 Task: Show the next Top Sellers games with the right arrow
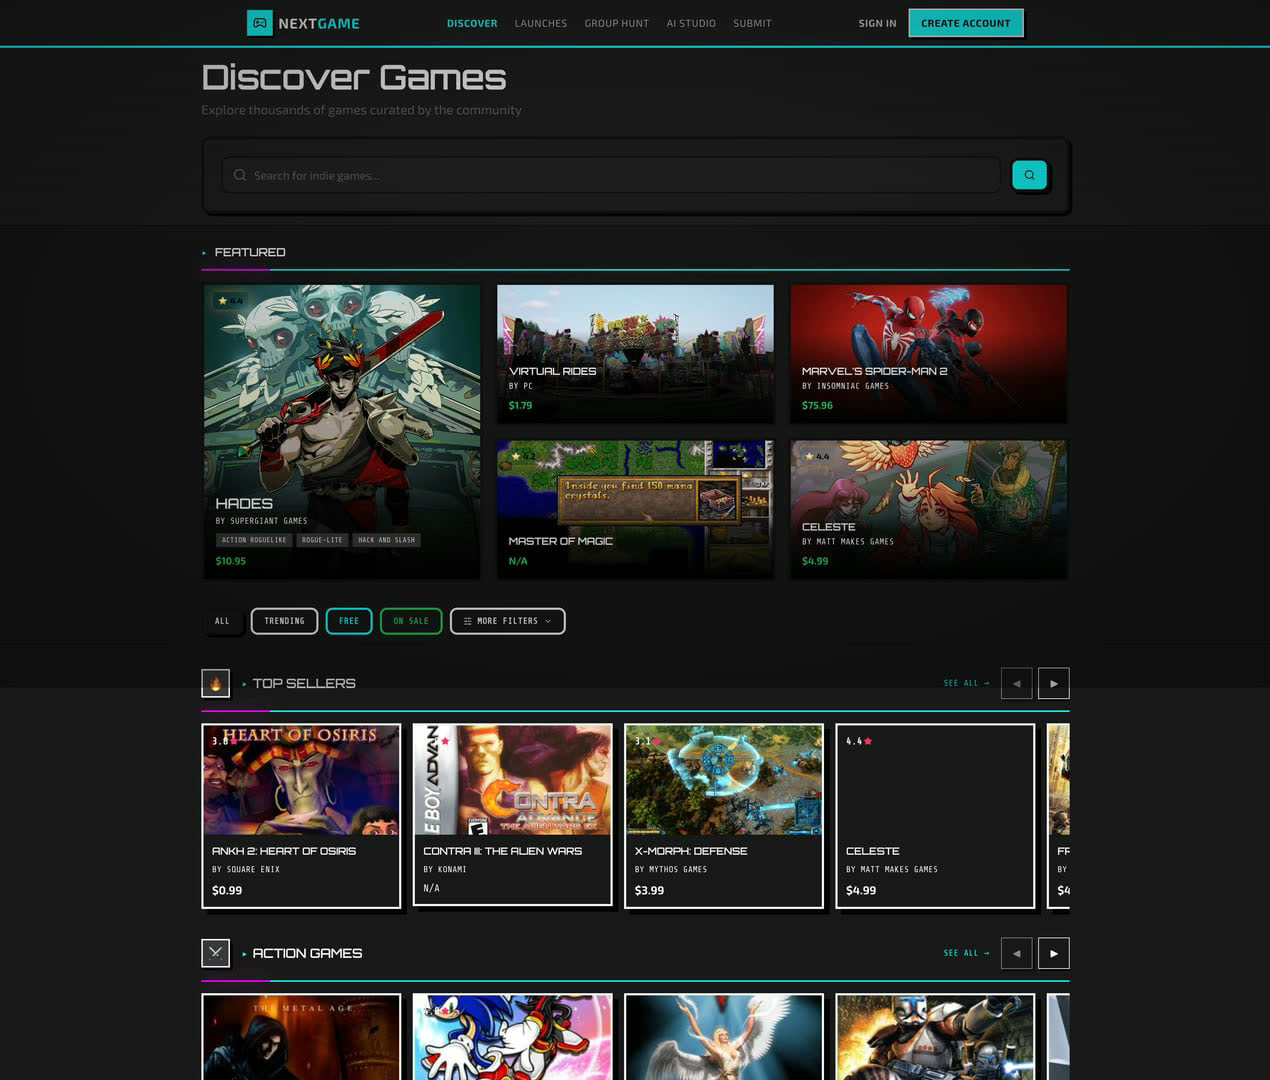click(1053, 683)
